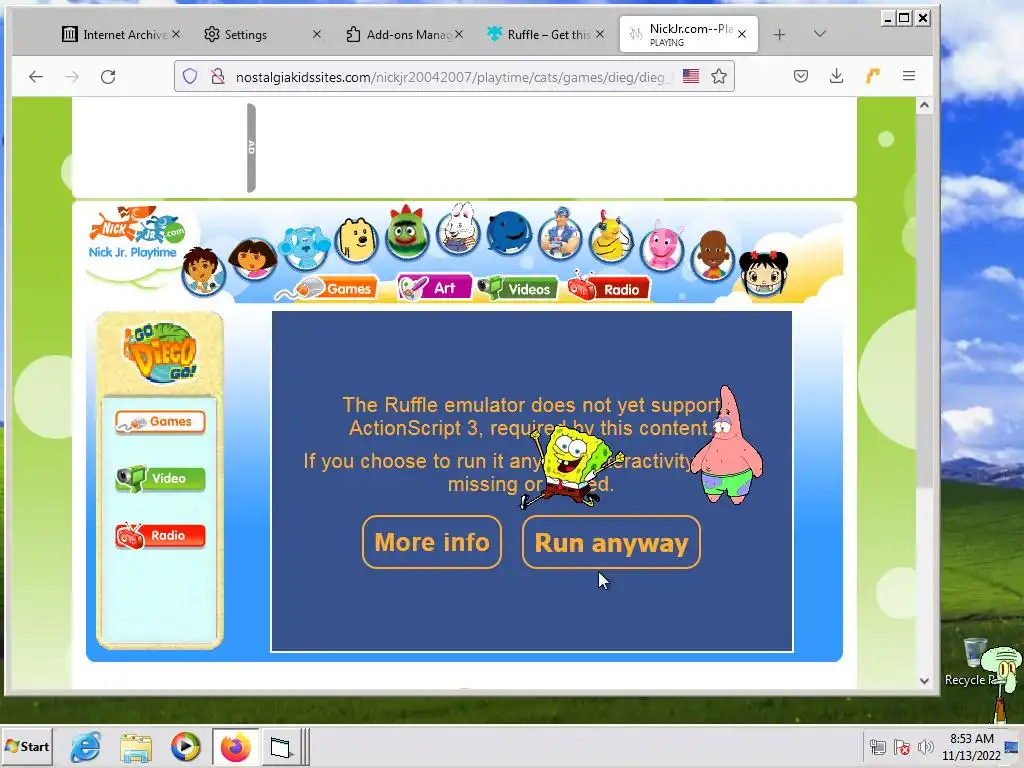Select the pink Backyardigans Uniqua icon
1024x768 pixels.
(662, 247)
